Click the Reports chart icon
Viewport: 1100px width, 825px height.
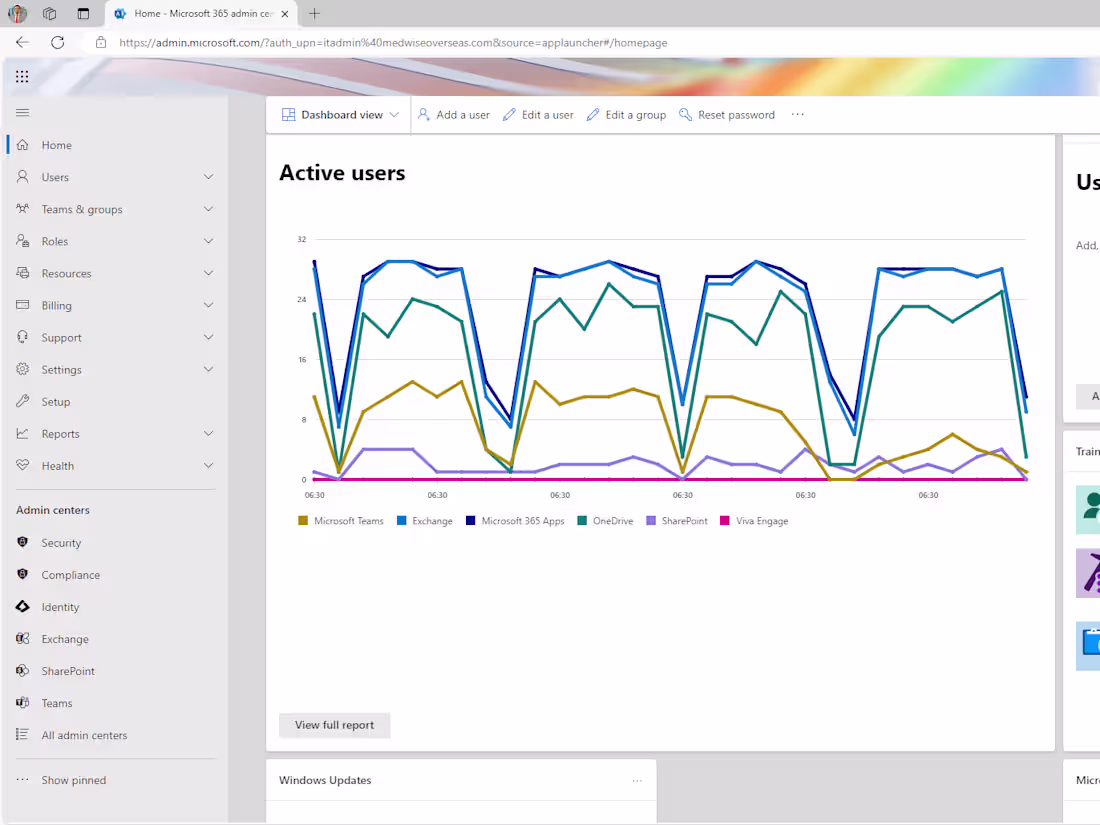[22, 434]
